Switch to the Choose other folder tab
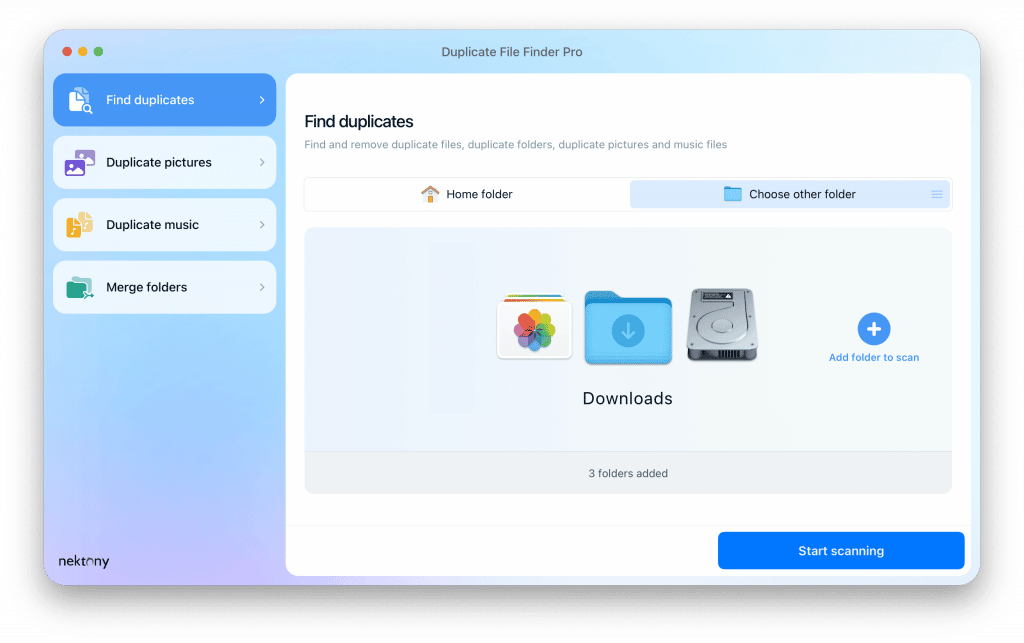Screen dimensions: 1024x643 click(790, 195)
